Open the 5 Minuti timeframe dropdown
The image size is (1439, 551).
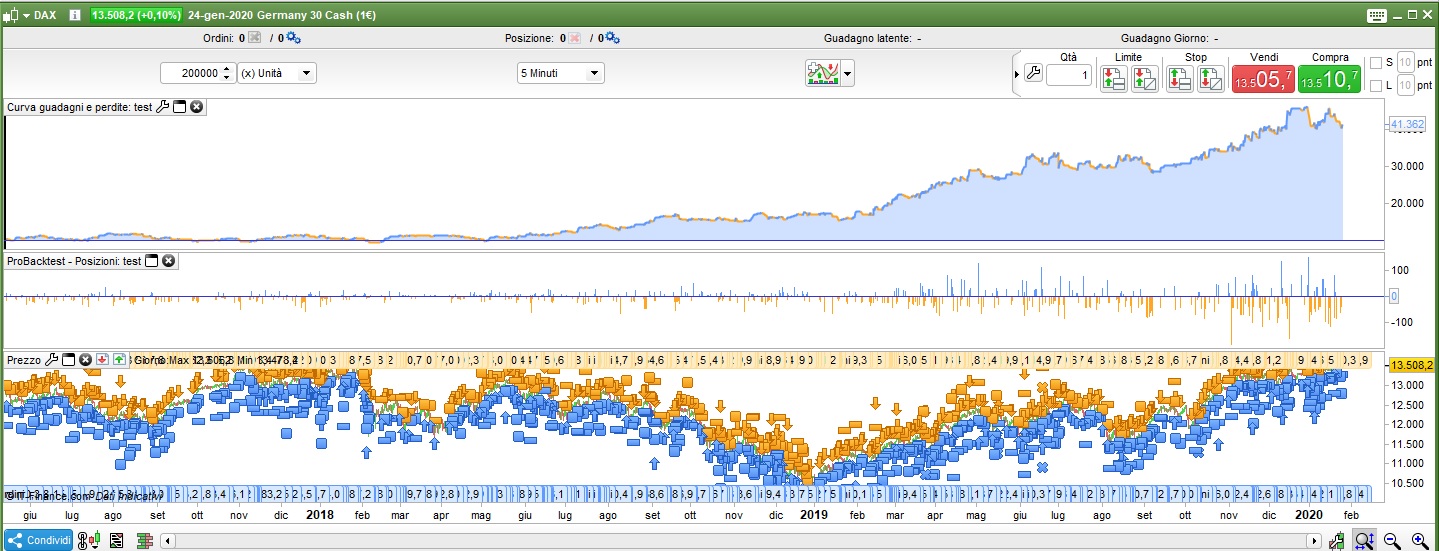tap(560, 73)
